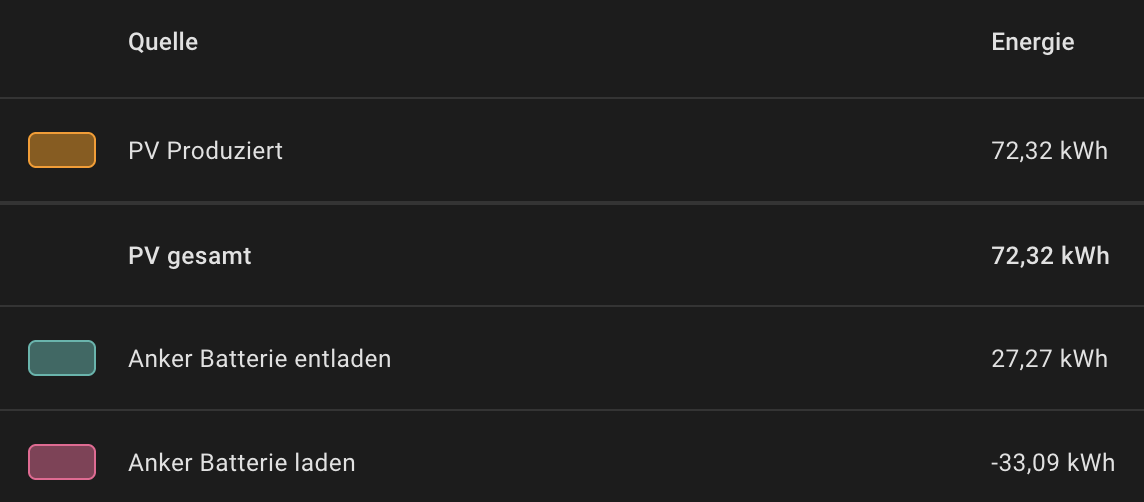The height and width of the screenshot is (502, 1144).
Task: Open the PV Produziert table row
Action: point(572,150)
